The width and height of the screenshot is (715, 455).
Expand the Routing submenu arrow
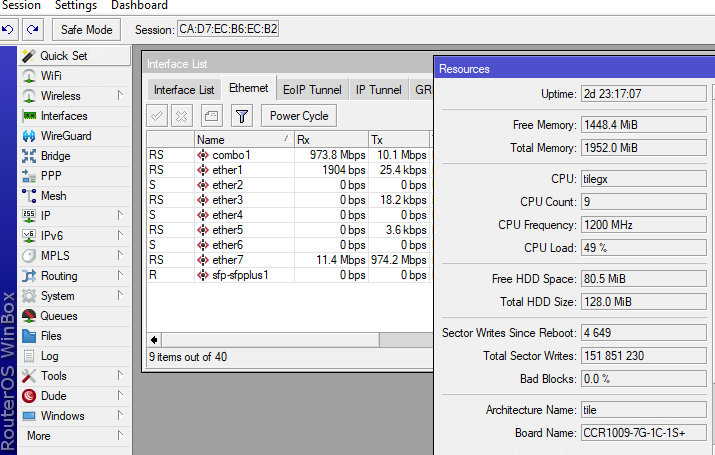point(120,275)
